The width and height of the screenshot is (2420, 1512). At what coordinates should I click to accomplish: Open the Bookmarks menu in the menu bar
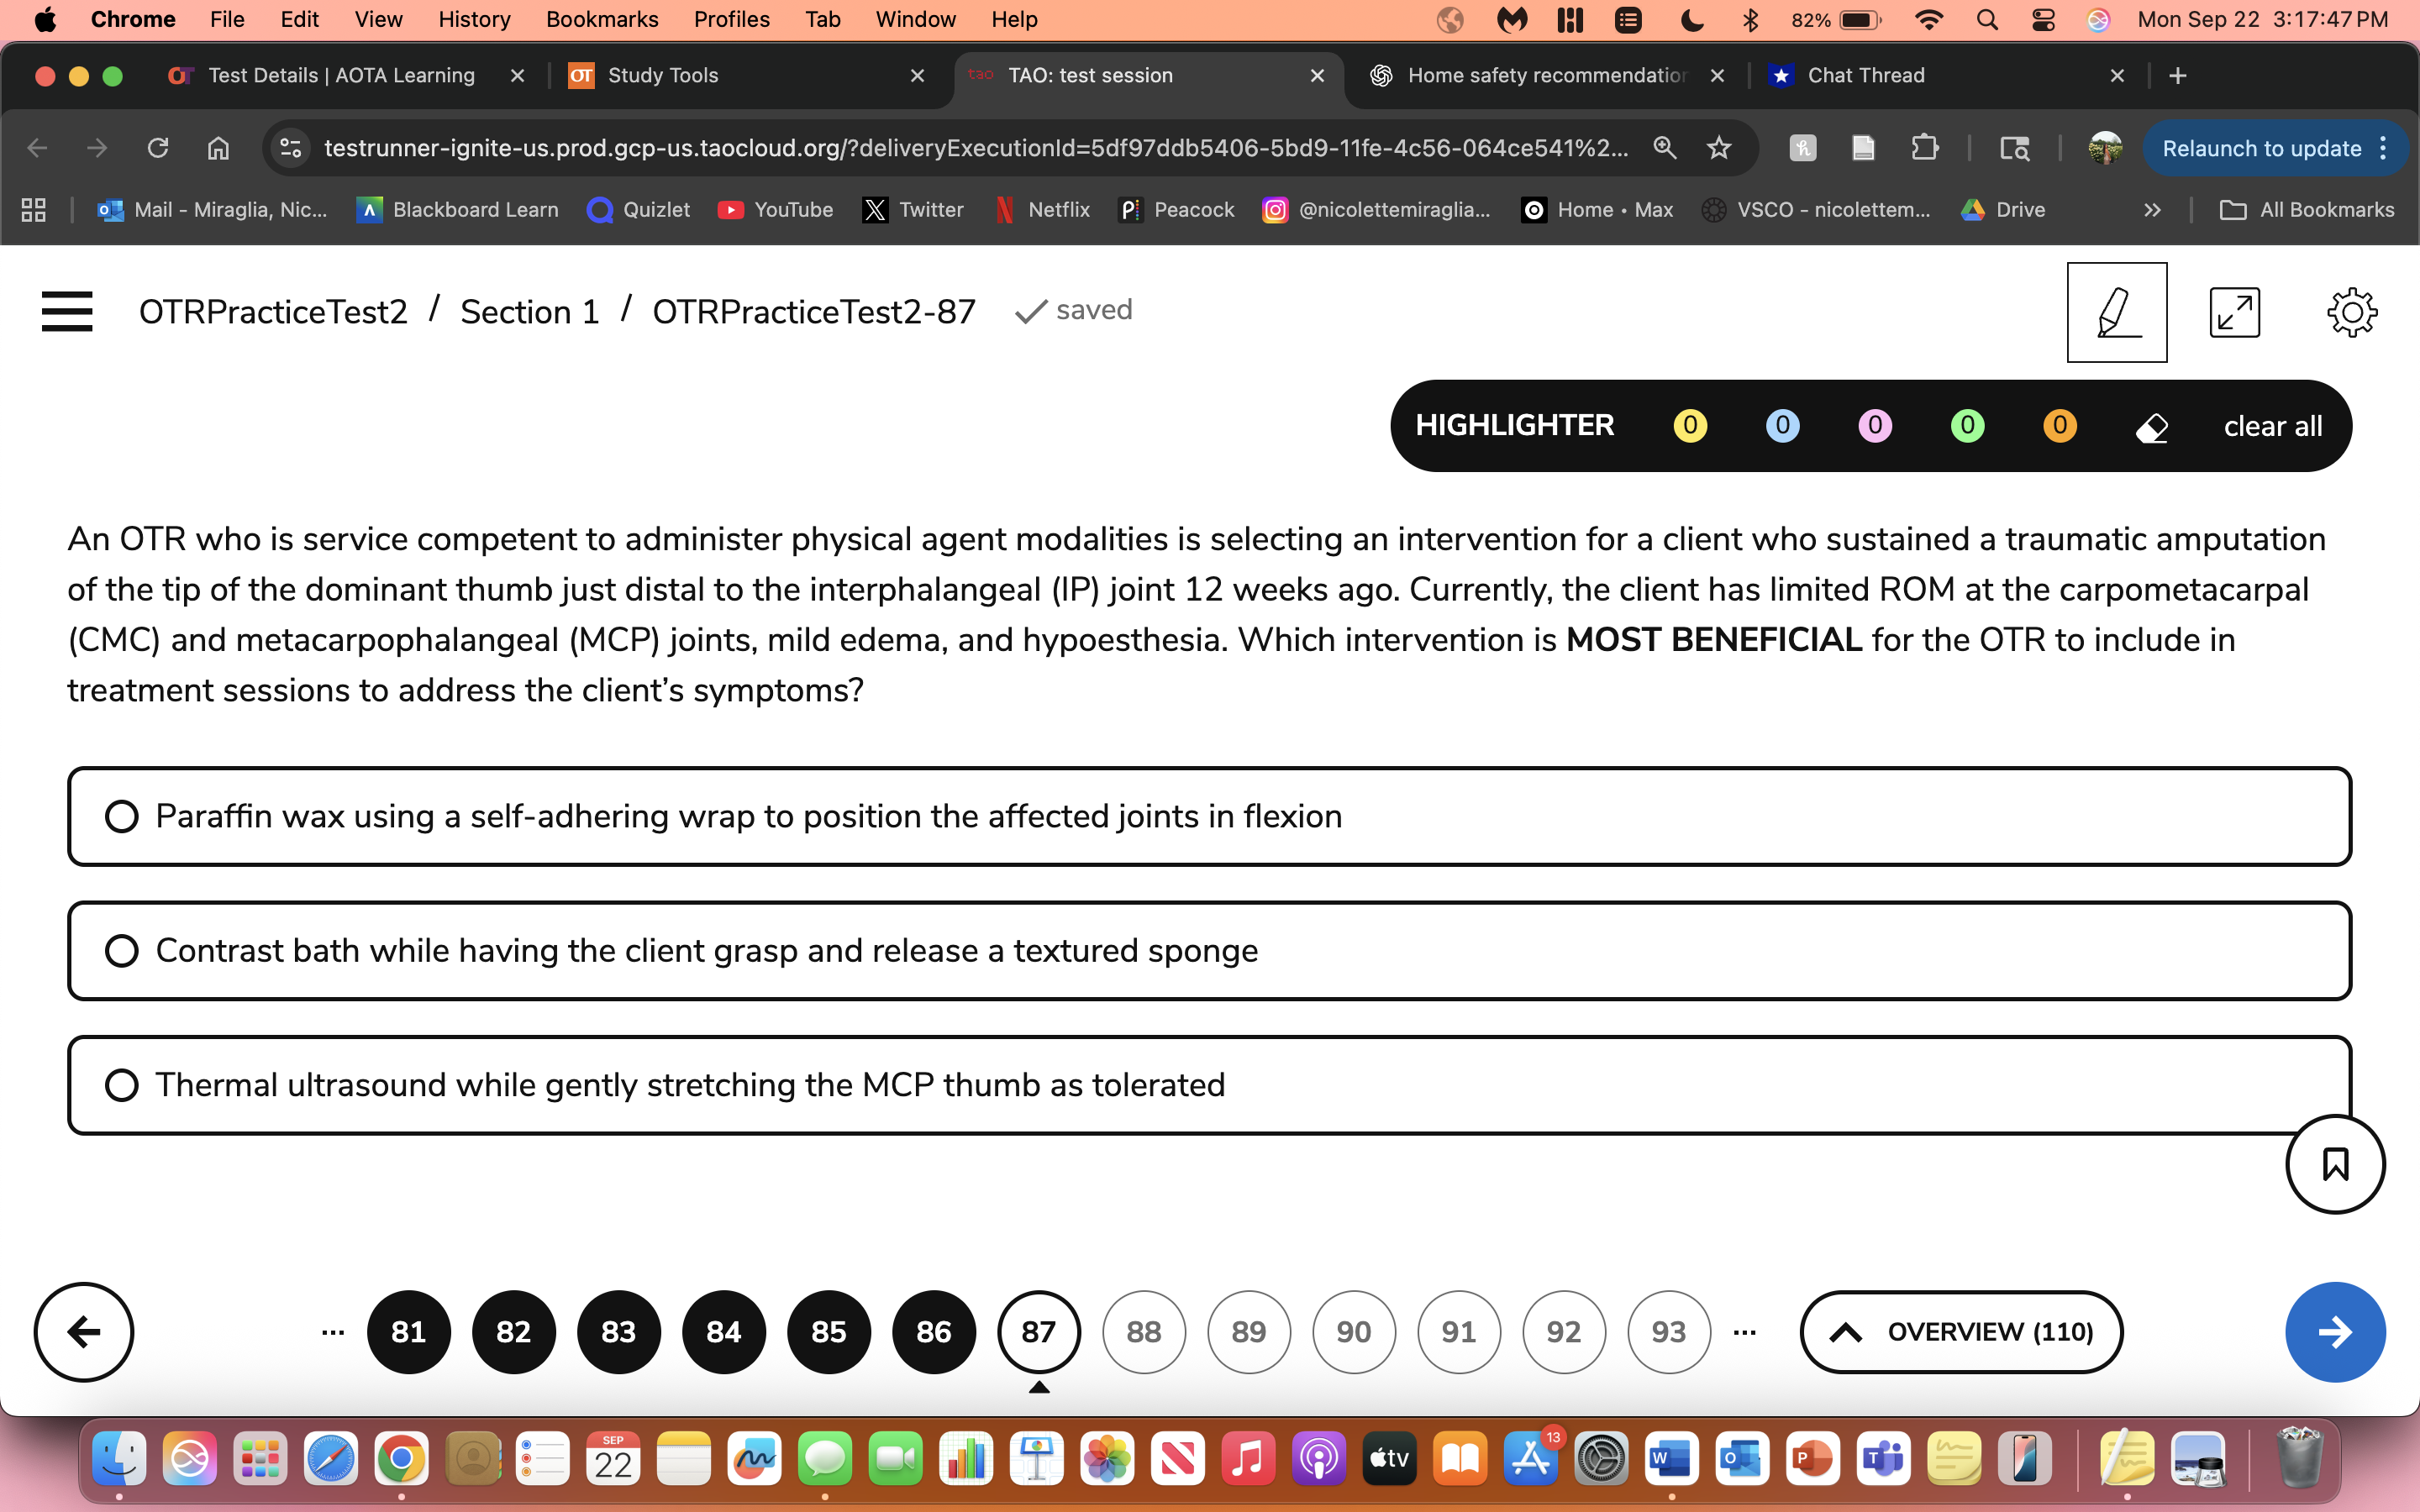[601, 19]
